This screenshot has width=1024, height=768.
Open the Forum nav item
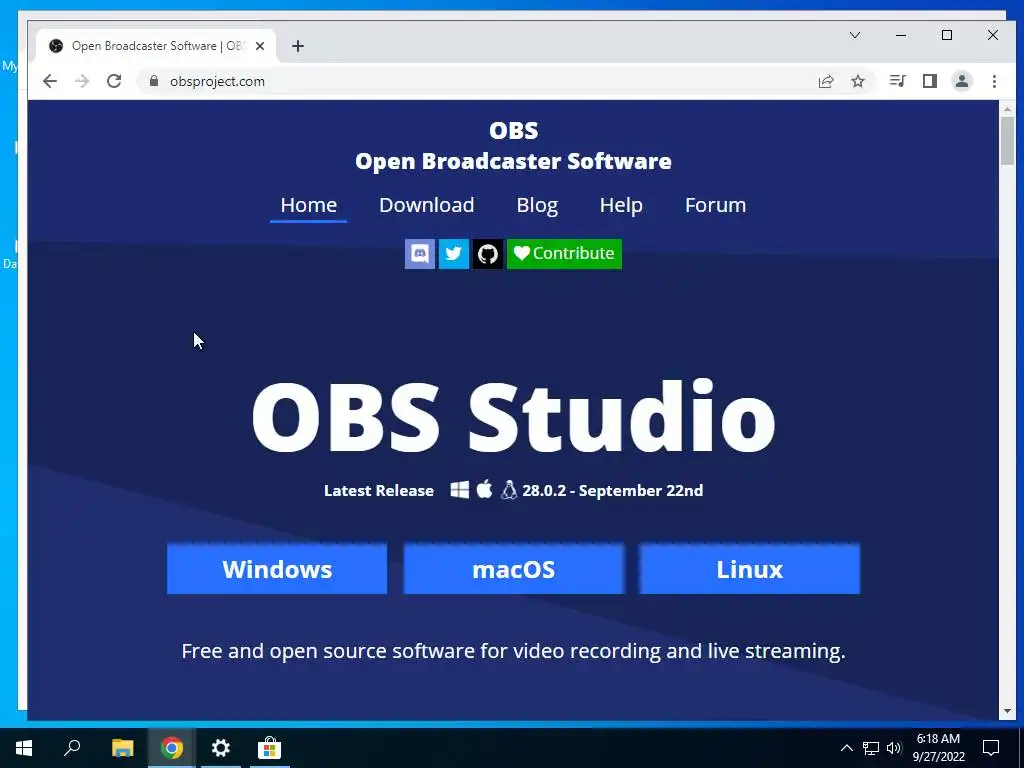tap(715, 205)
